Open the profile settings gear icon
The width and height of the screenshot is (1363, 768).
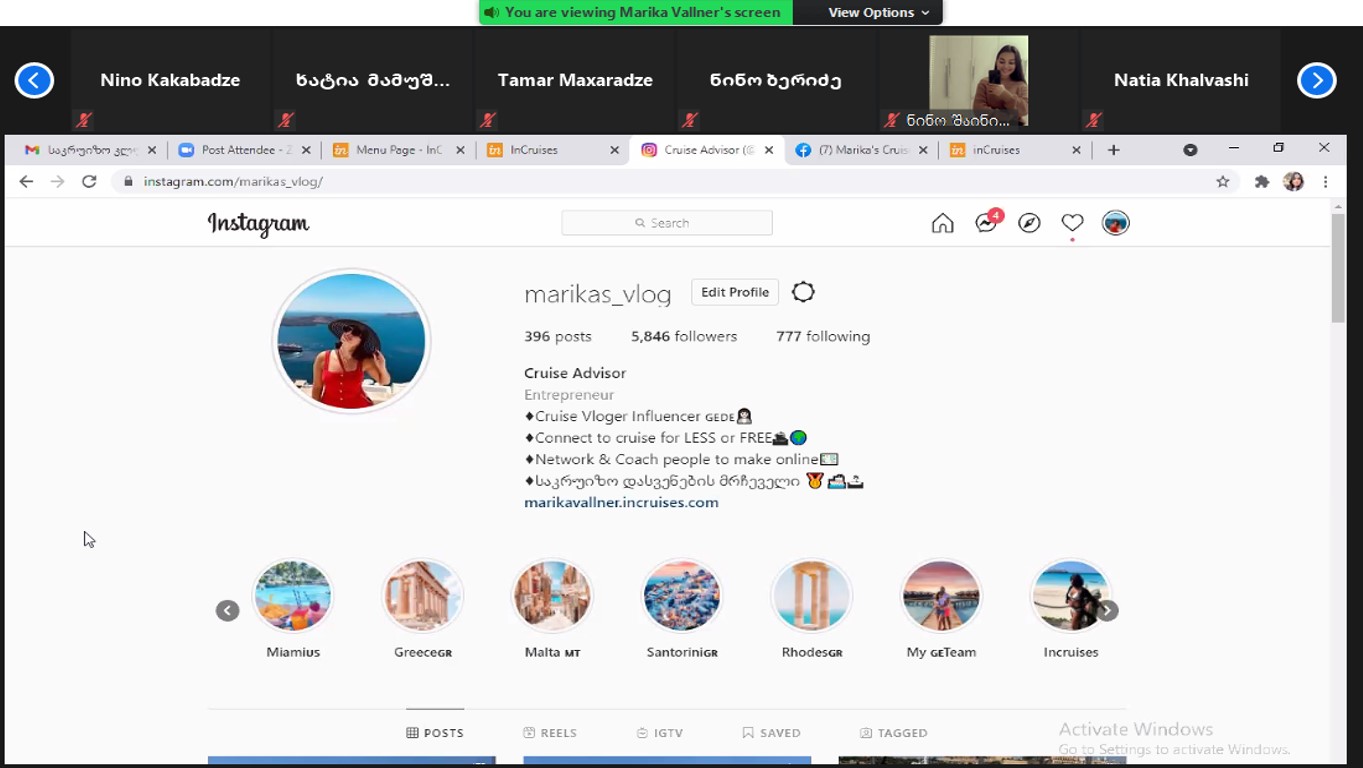[803, 292]
